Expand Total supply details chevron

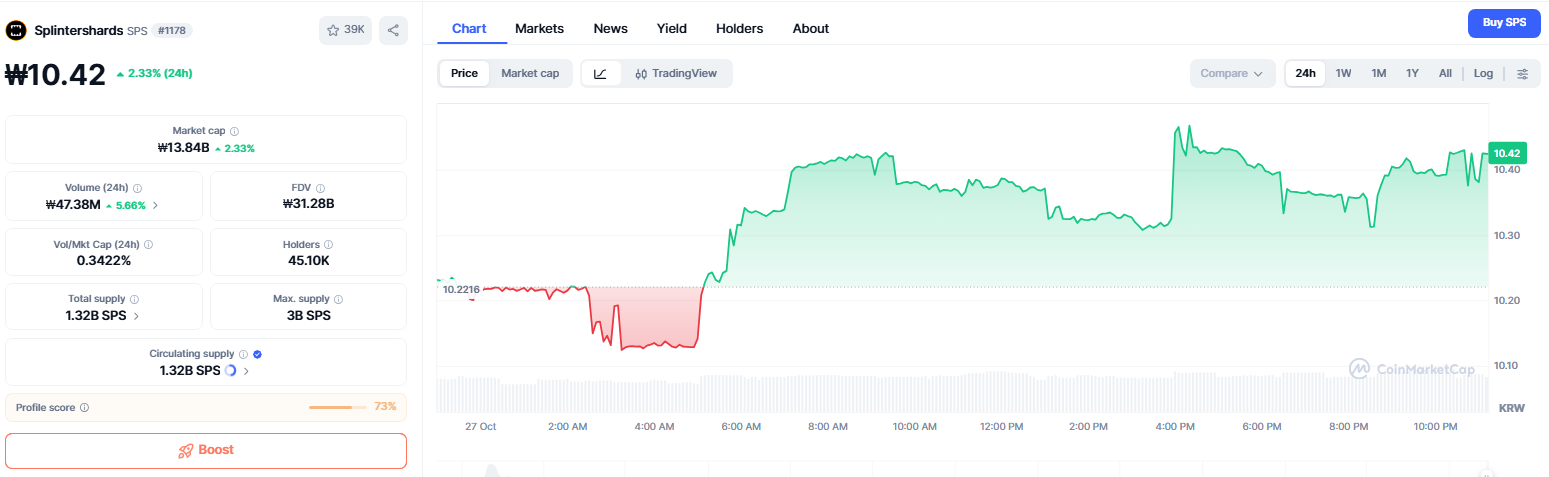[136, 316]
